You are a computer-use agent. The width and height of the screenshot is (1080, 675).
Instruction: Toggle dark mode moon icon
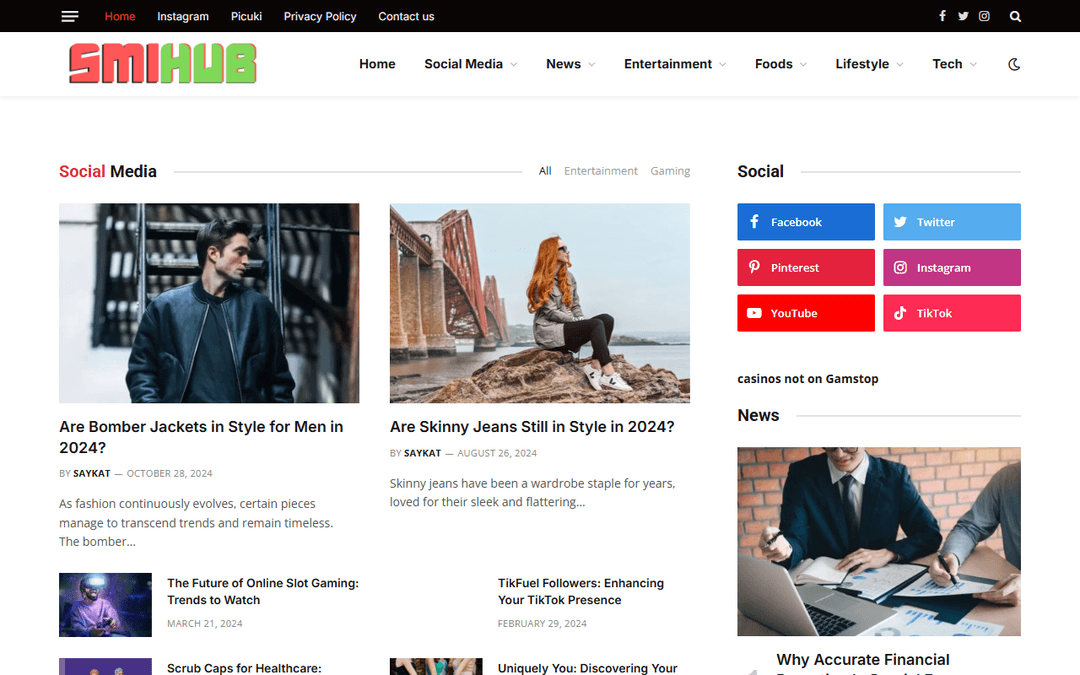click(x=1014, y=64)
